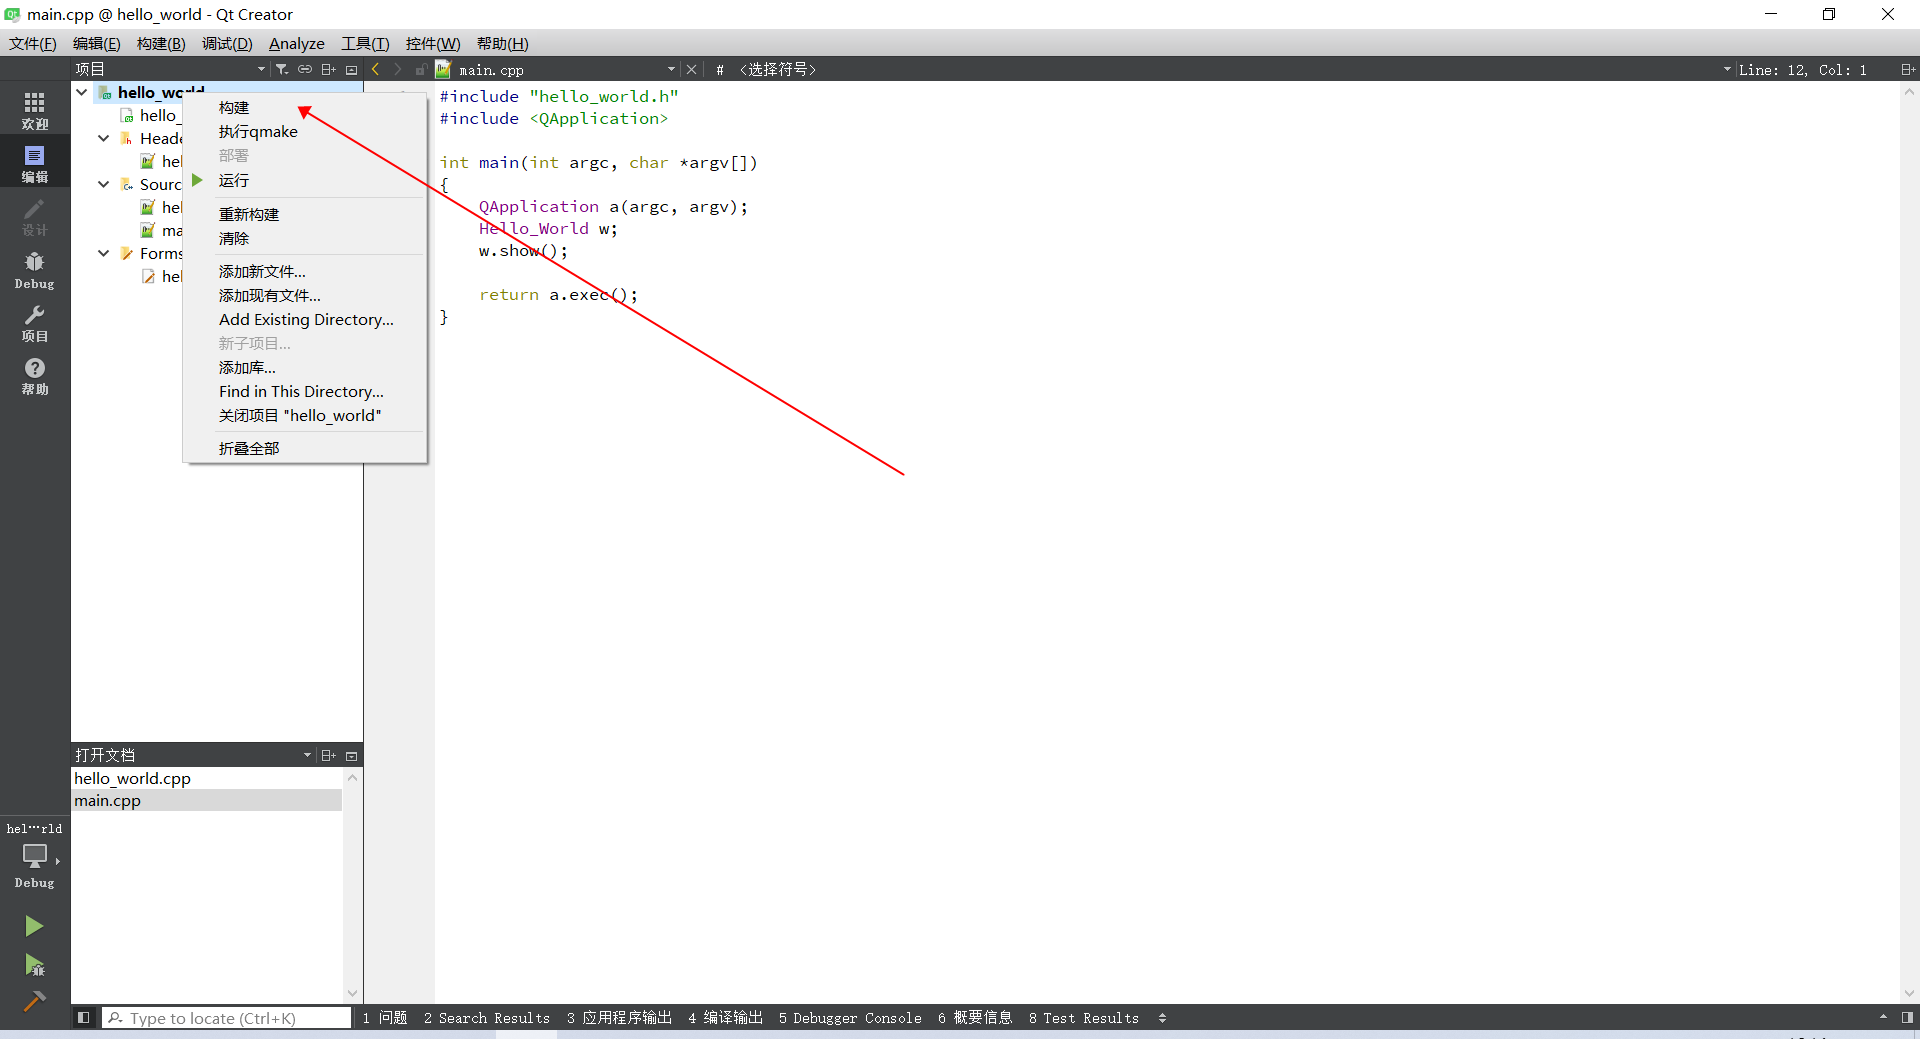Open the 3 应用程序输出 pane
This screenshot has width=1920, height=1039.
619,1018
